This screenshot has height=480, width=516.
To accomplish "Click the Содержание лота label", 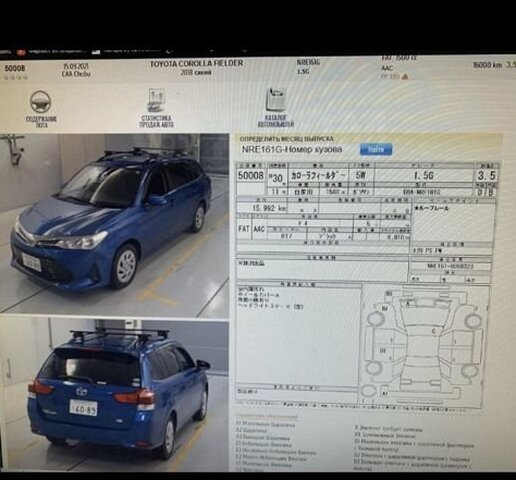I will tap(41, 122).
